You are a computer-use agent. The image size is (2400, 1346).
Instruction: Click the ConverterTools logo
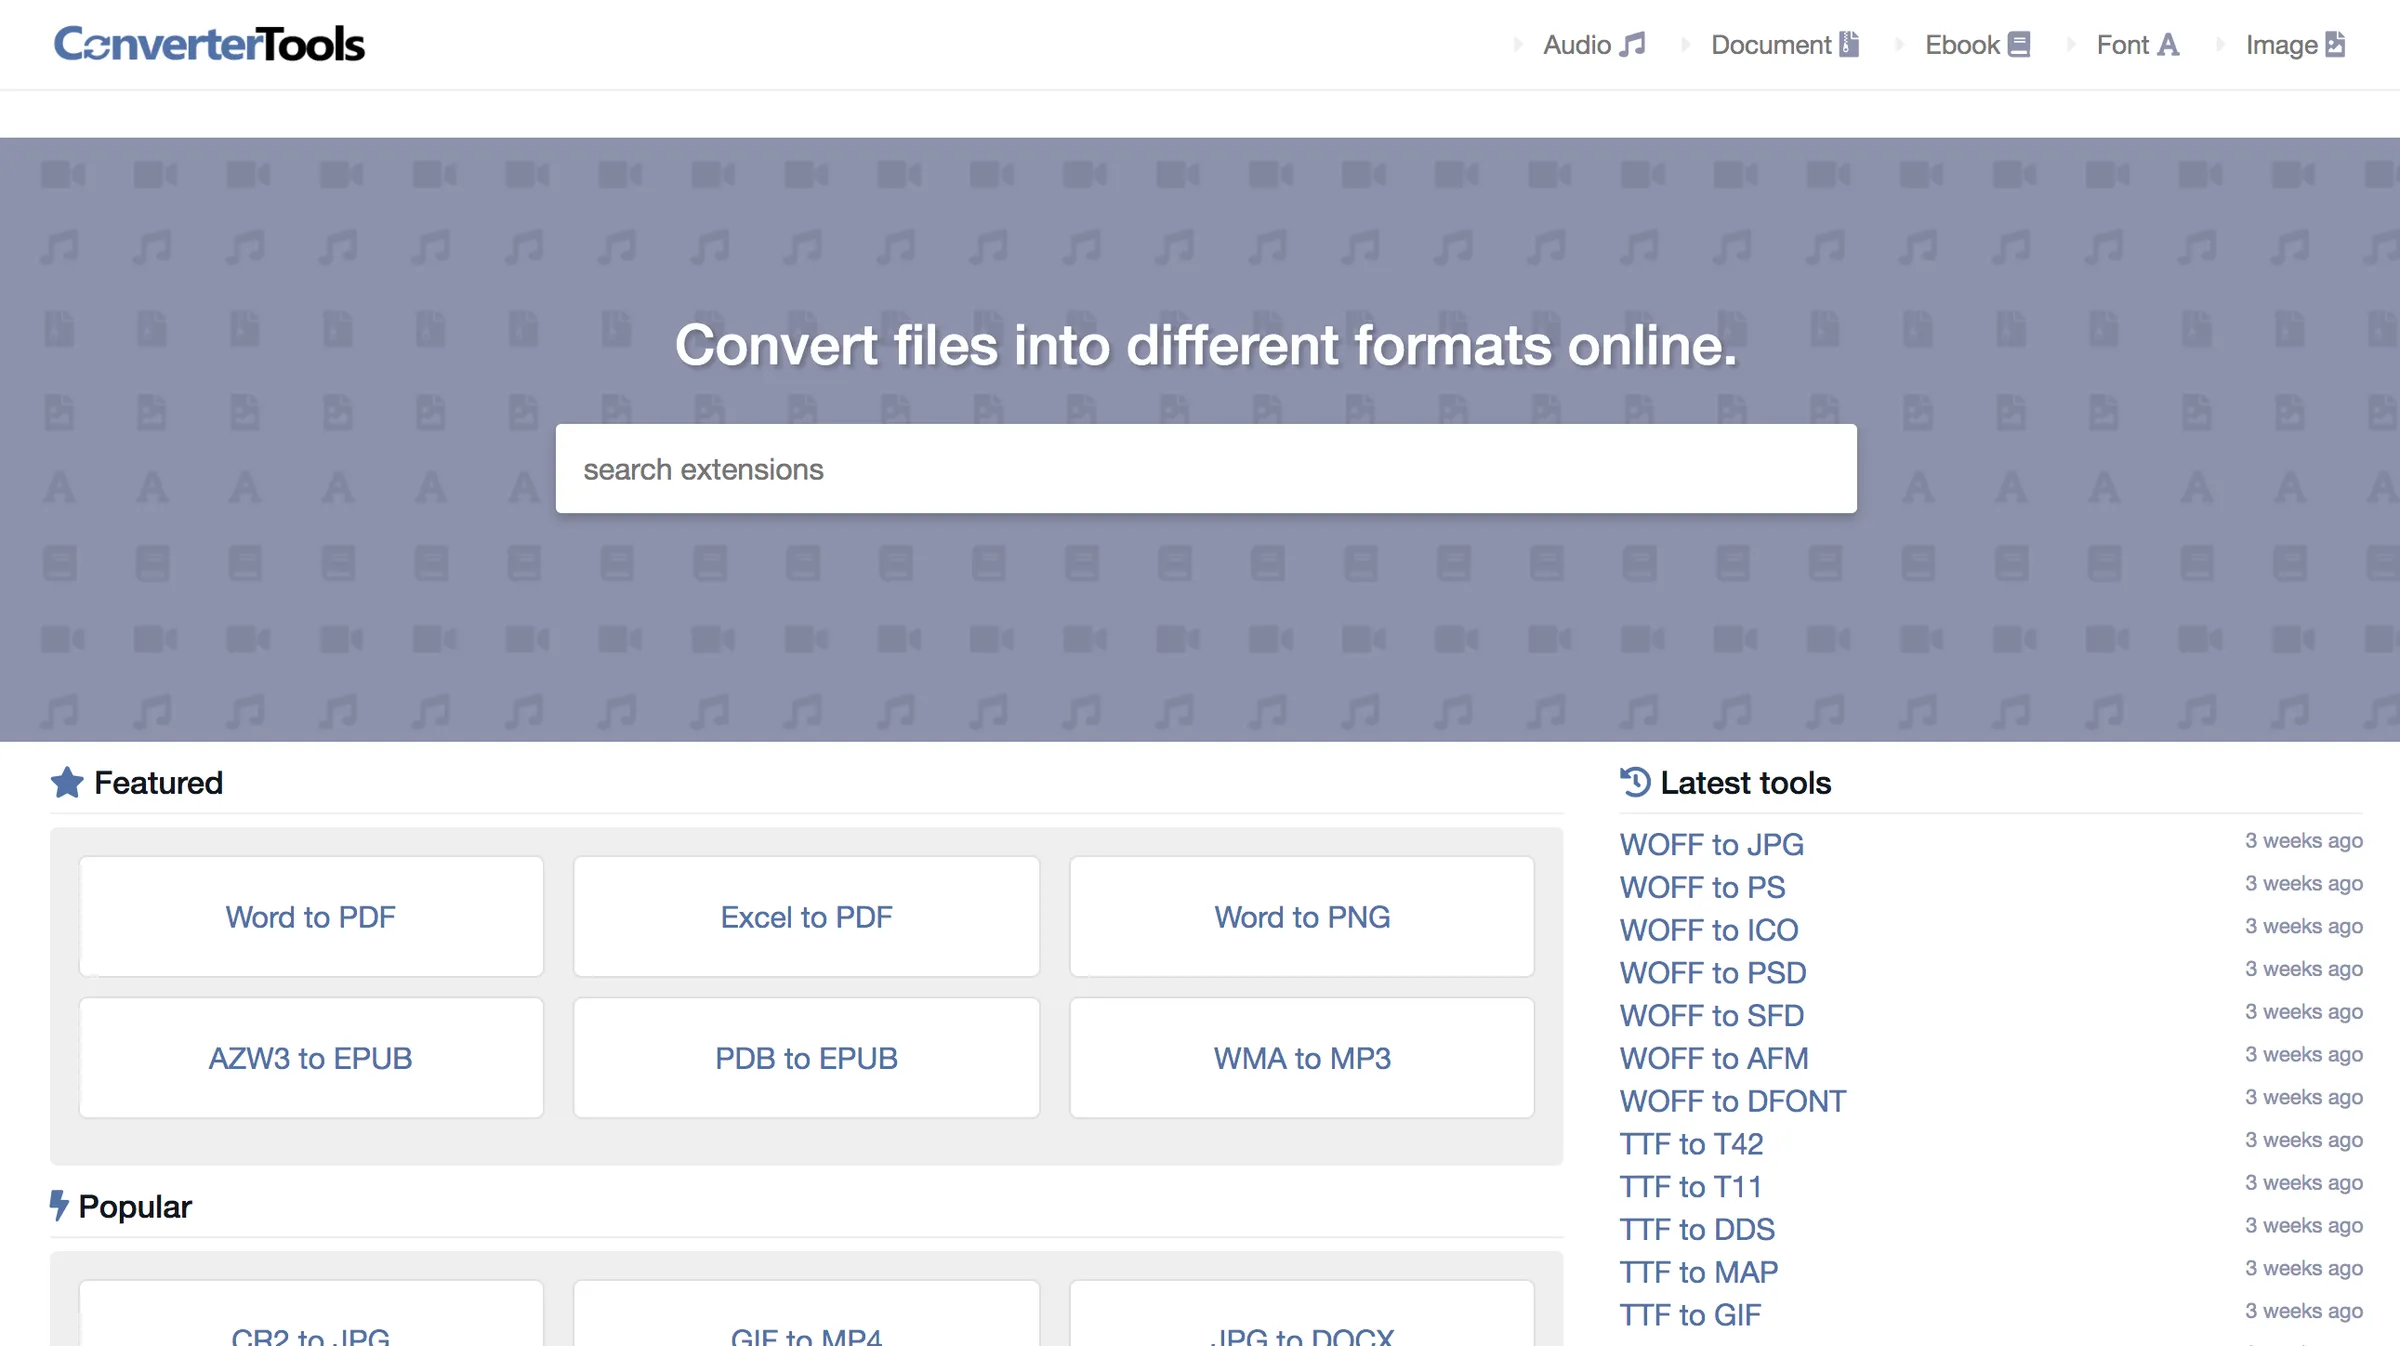(209, 42)
